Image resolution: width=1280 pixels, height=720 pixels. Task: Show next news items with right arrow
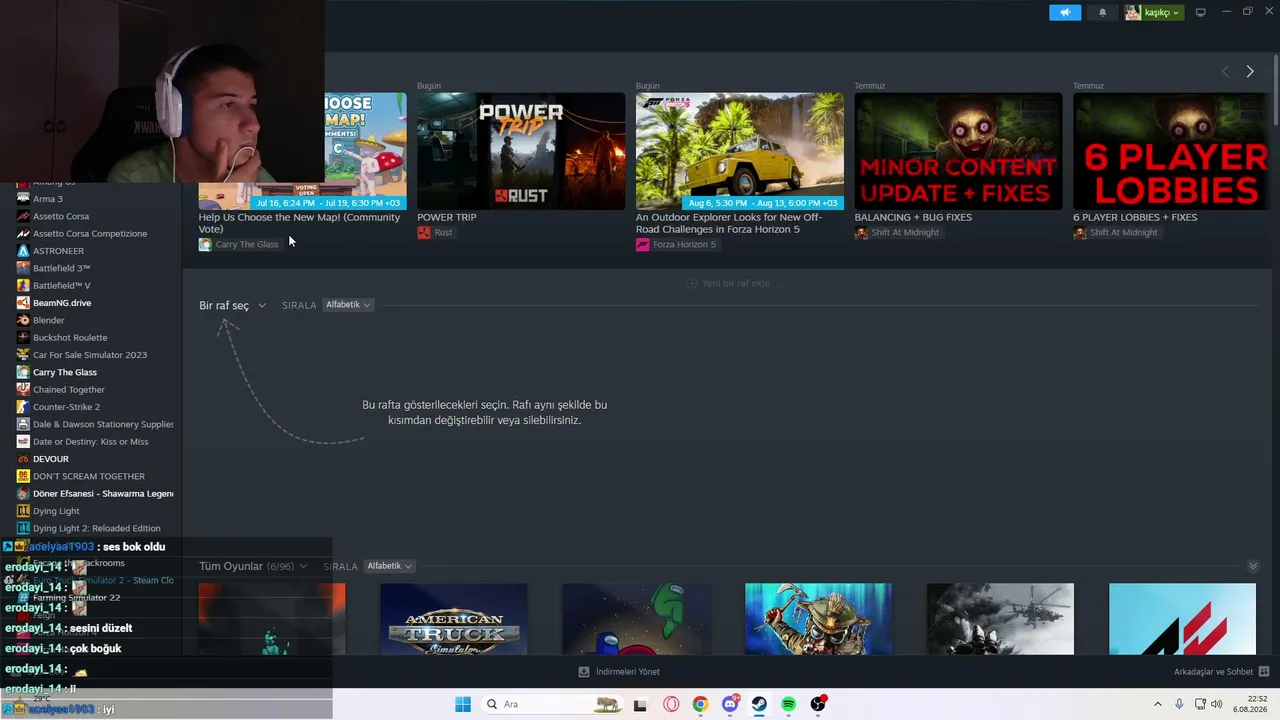click(x=1250, y=71)
